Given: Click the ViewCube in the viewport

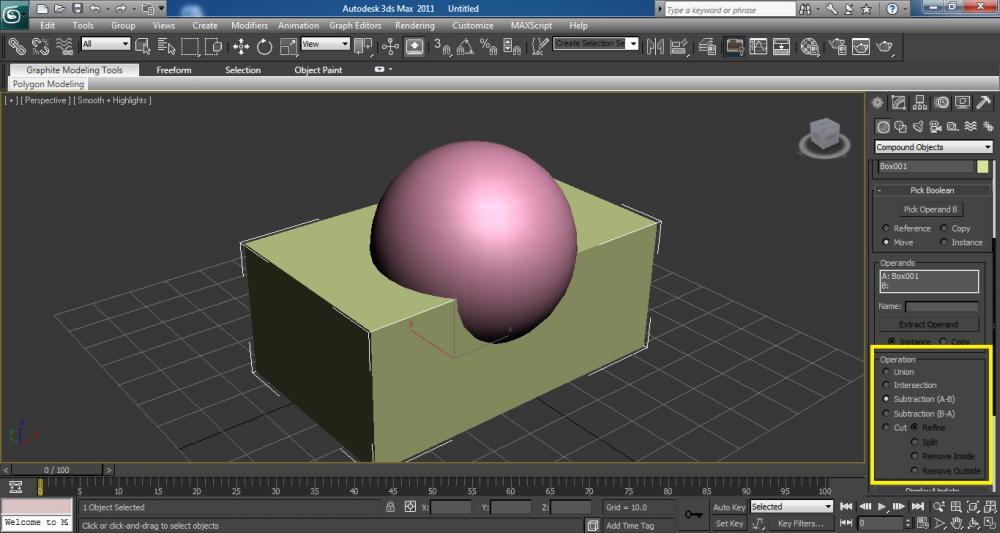Looking at the screenshot, I should [825, 134].
